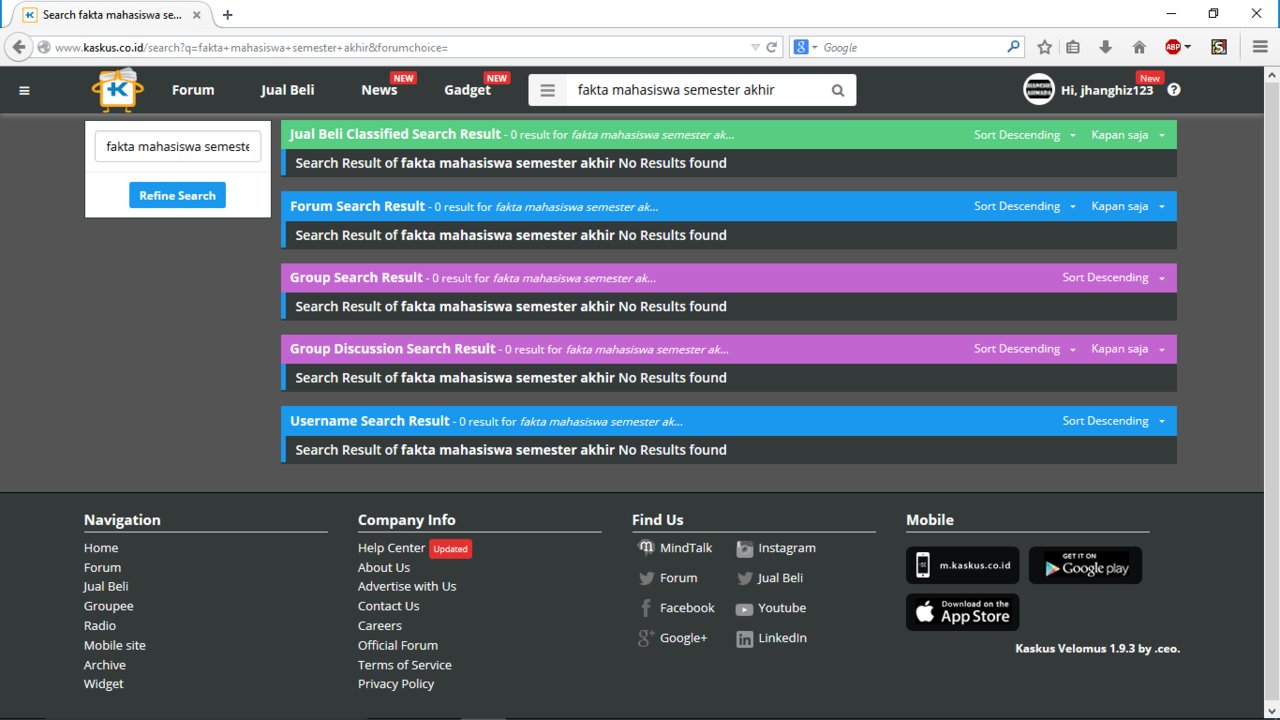This screenshot has height=720, width=1280.
Task: Open the Kaskus help question mark
Action: coord(1174,89)
